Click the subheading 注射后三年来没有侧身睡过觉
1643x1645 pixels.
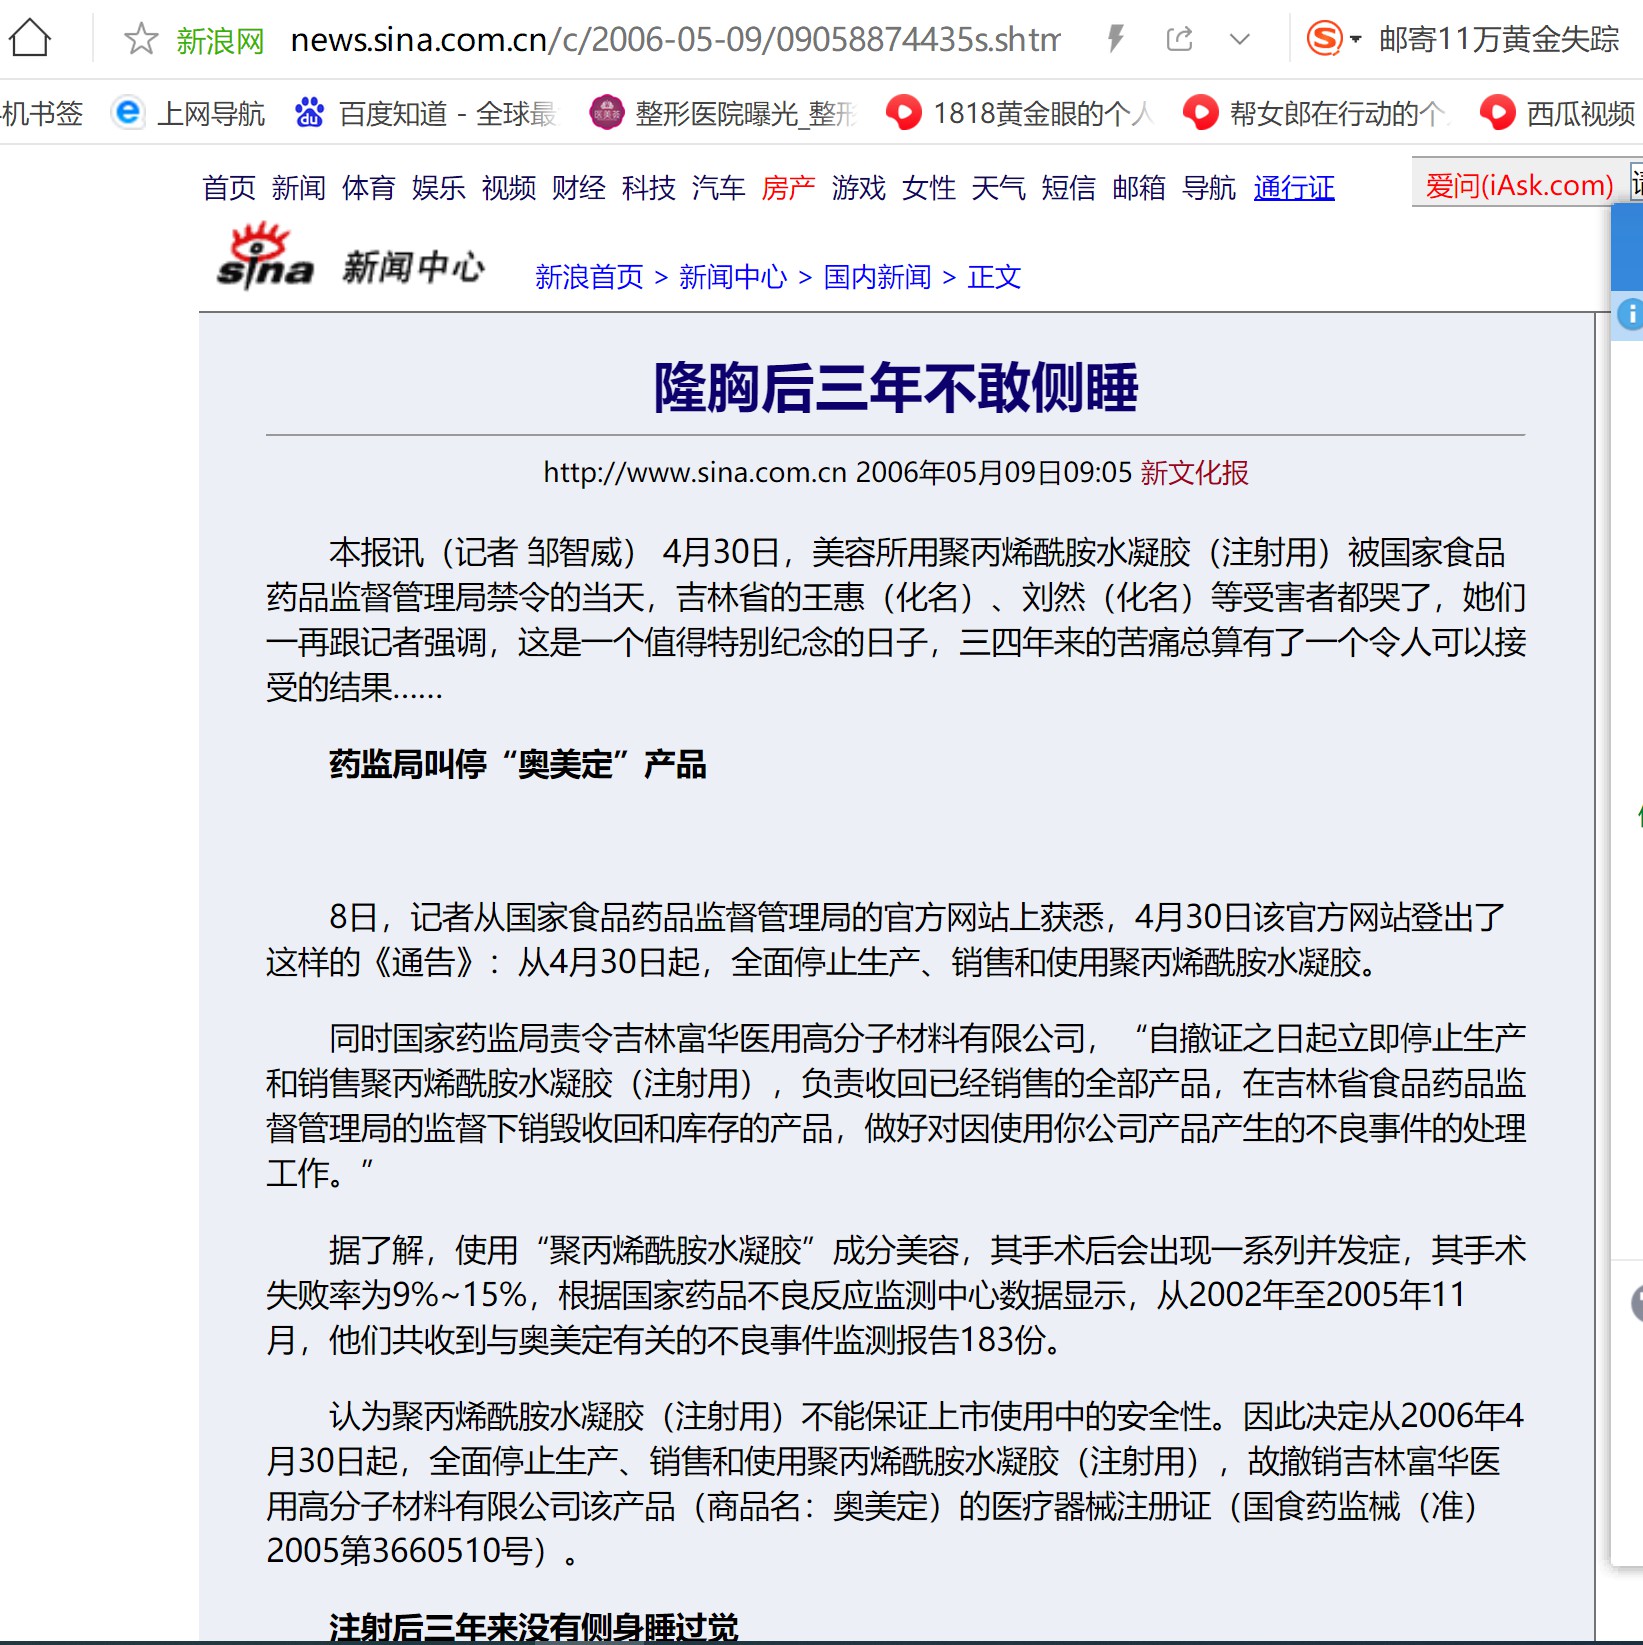coord(533,1627)
